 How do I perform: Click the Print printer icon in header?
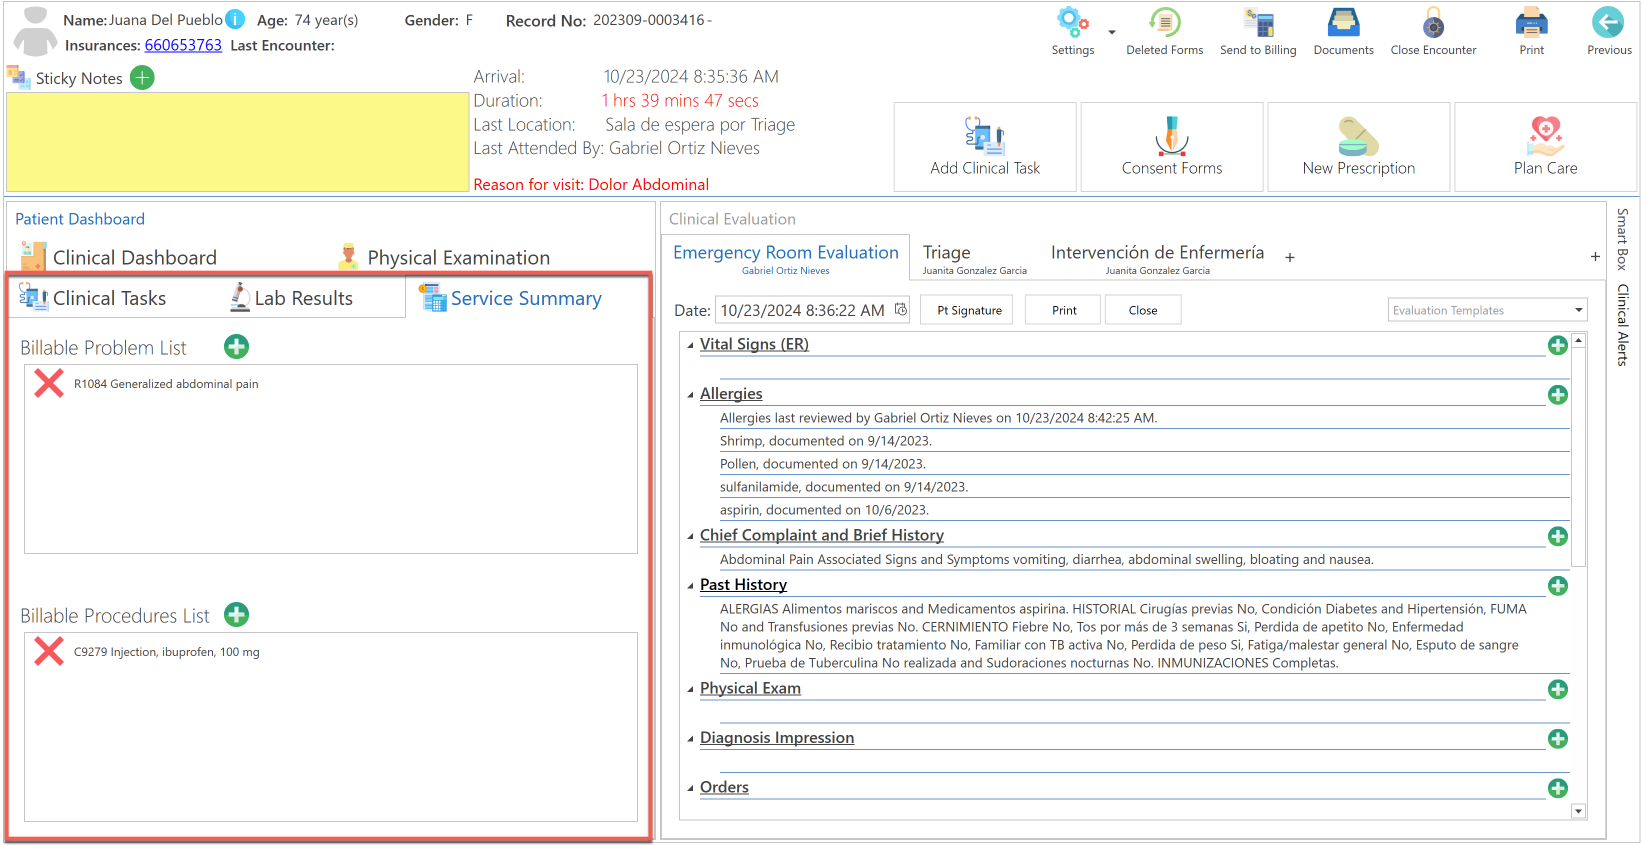coord(1531,22)
